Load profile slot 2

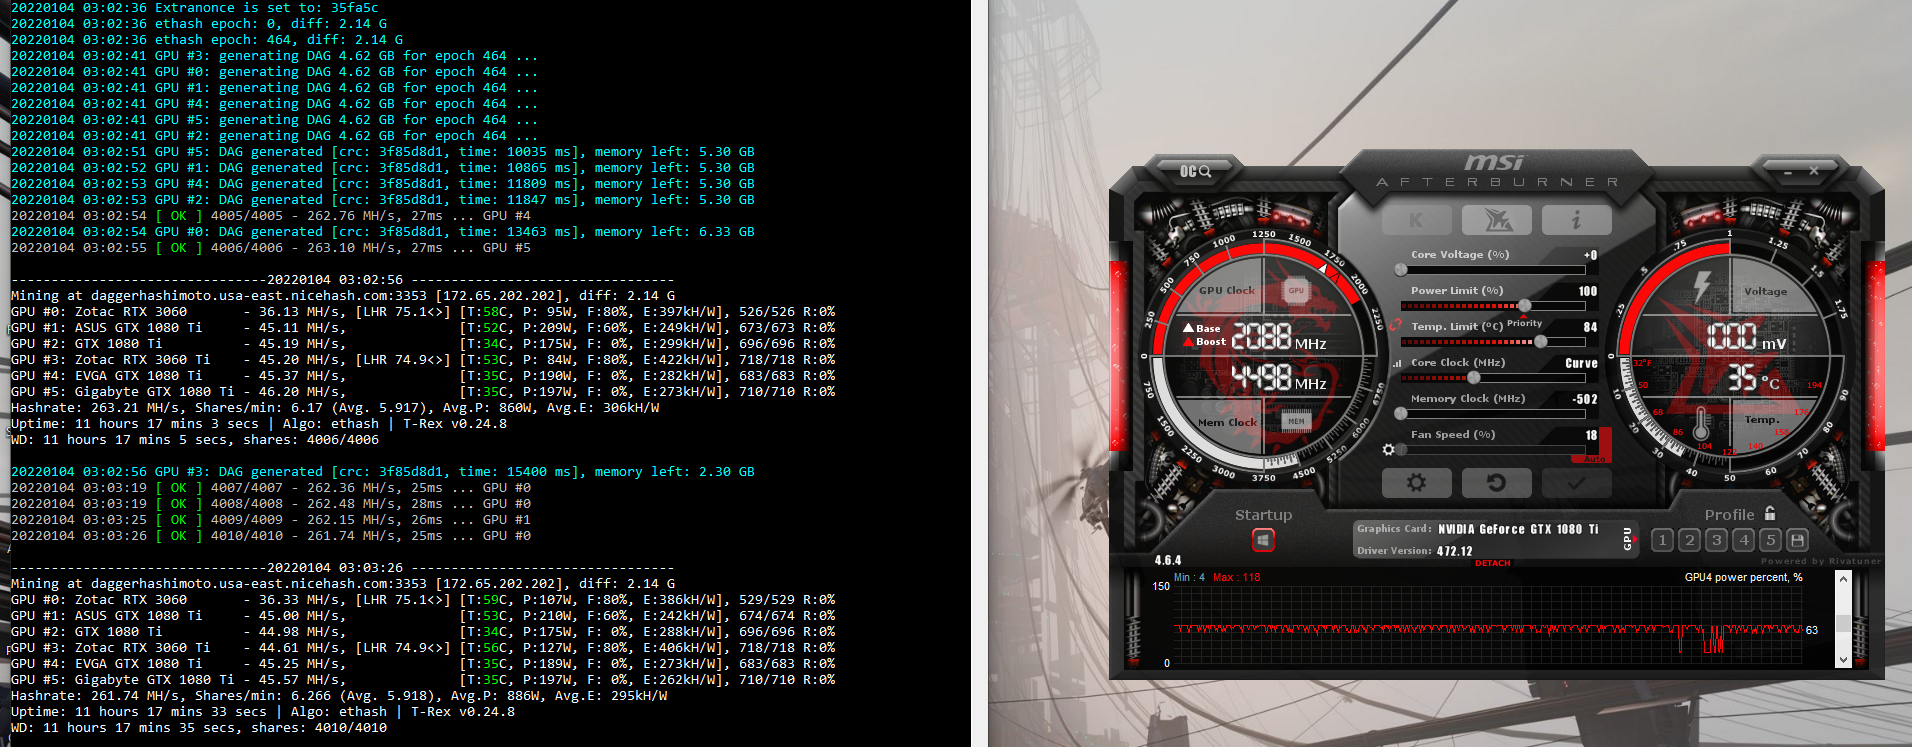coord(1689,540)
